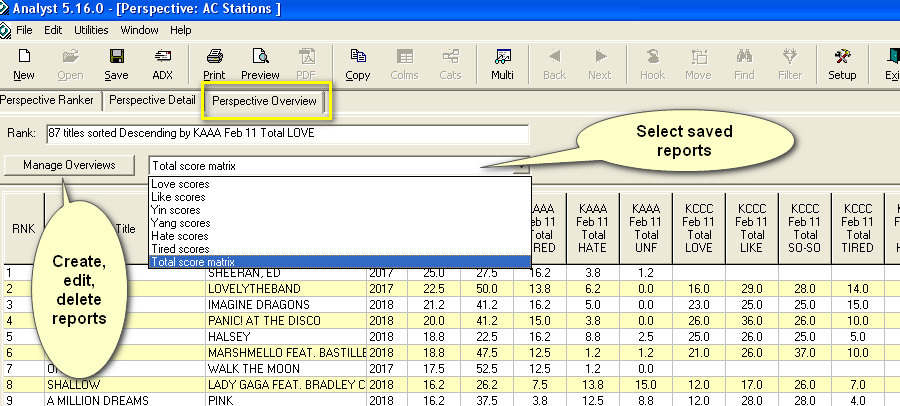Click KCCC Feb 11 Total TIRED header
Viewport: 900px width, 406px height.
859,229
